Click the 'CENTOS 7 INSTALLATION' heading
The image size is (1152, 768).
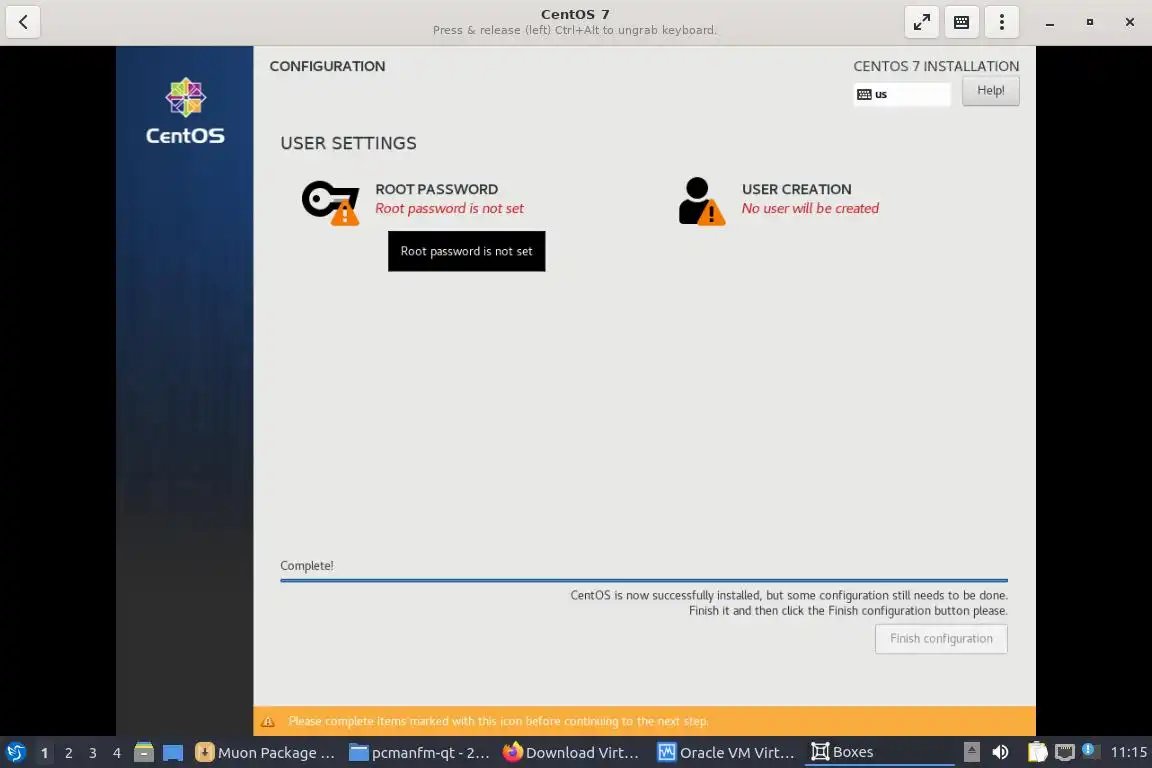click(x=936, y=66)
